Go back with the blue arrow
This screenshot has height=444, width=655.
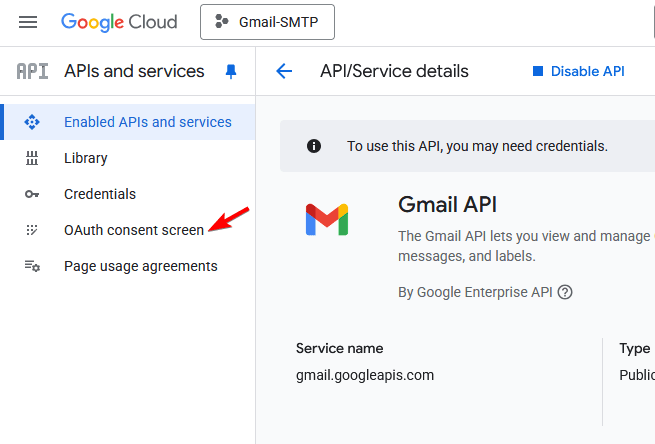tap(284, 71)
